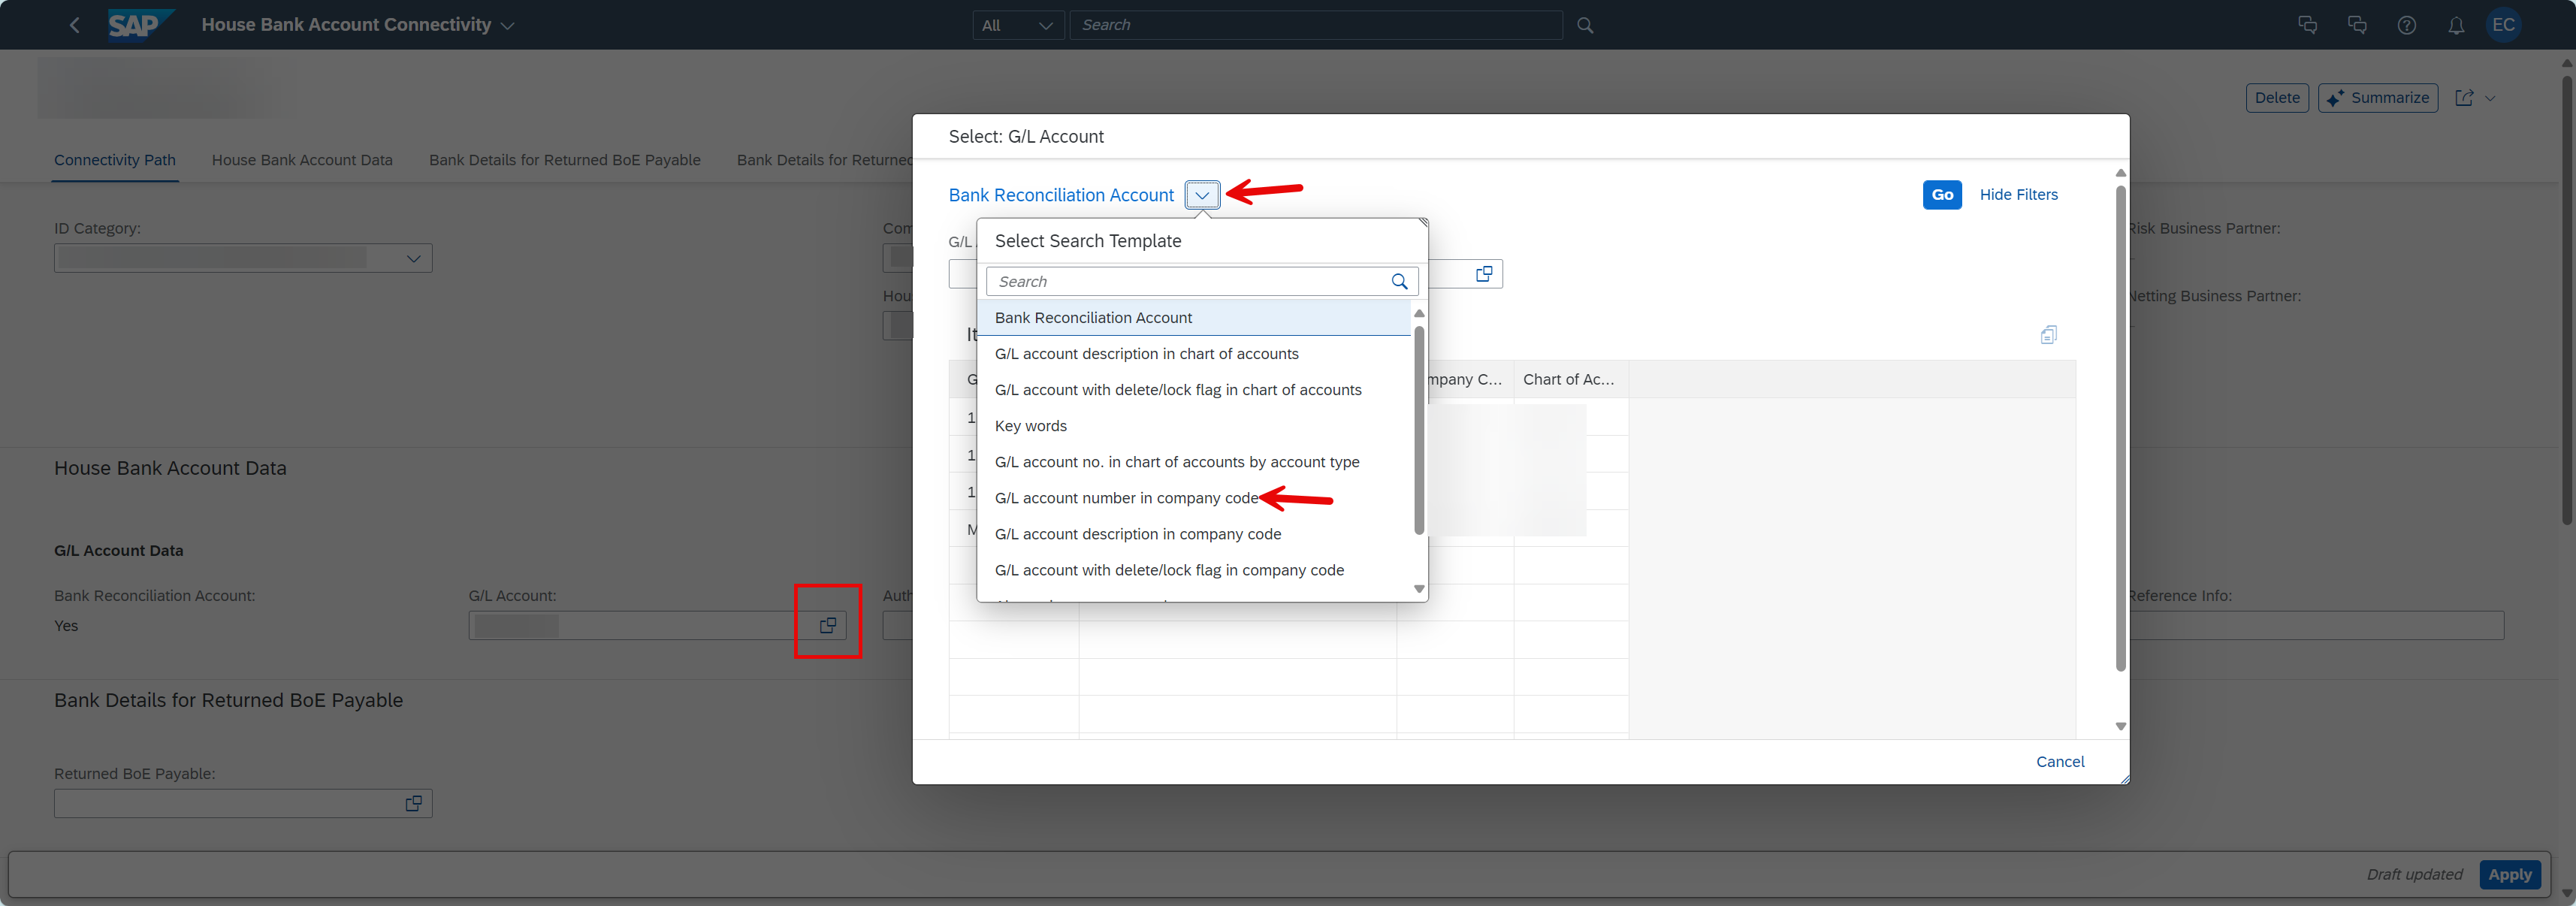The image size is (2576, 906).
Task: Switch to House Bank Account Data tab
Action: 302,160
